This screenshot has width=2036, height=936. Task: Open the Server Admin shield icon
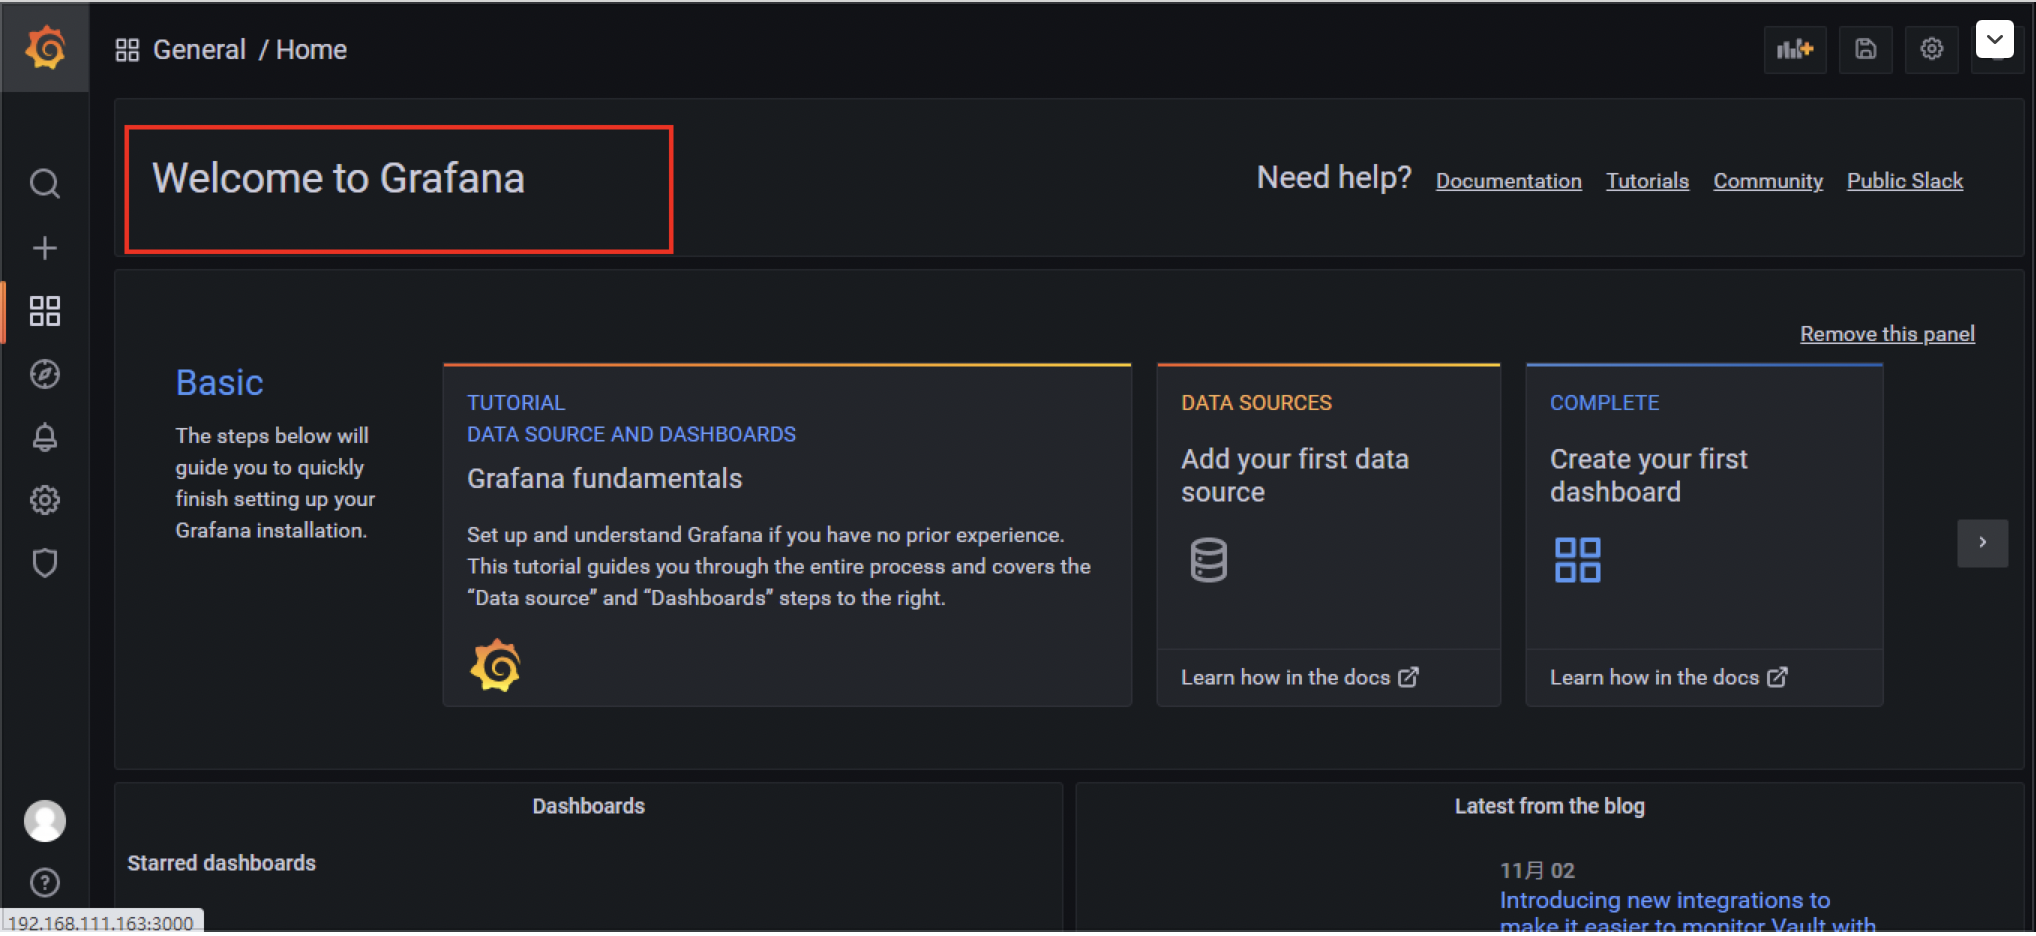coord(45,563)
